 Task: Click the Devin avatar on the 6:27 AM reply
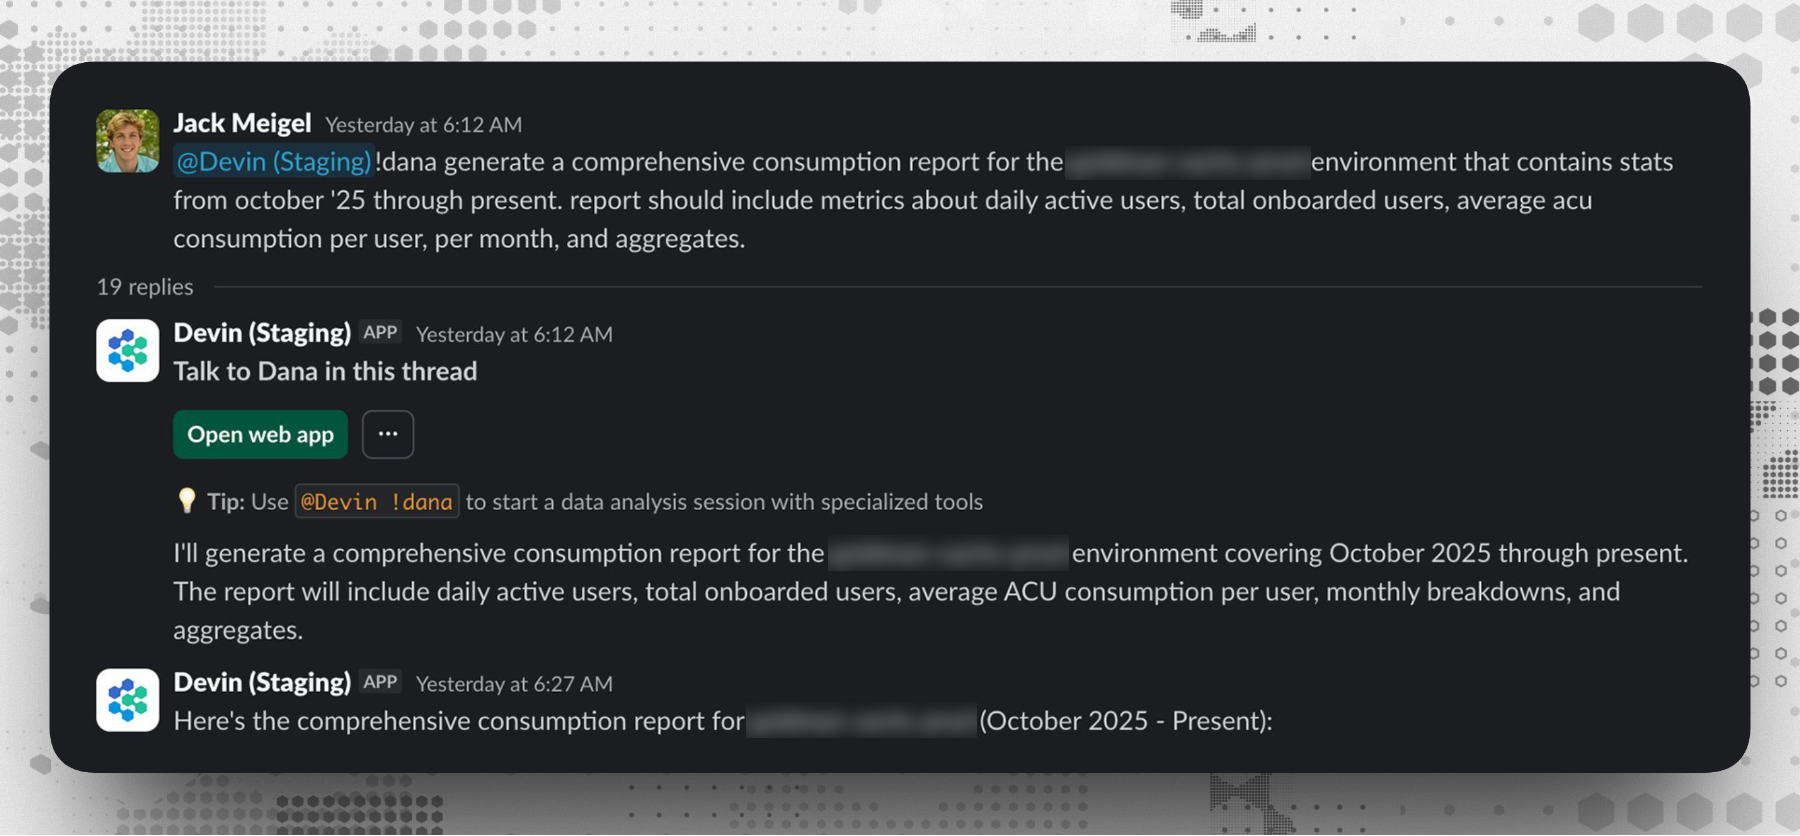(127, 700)
